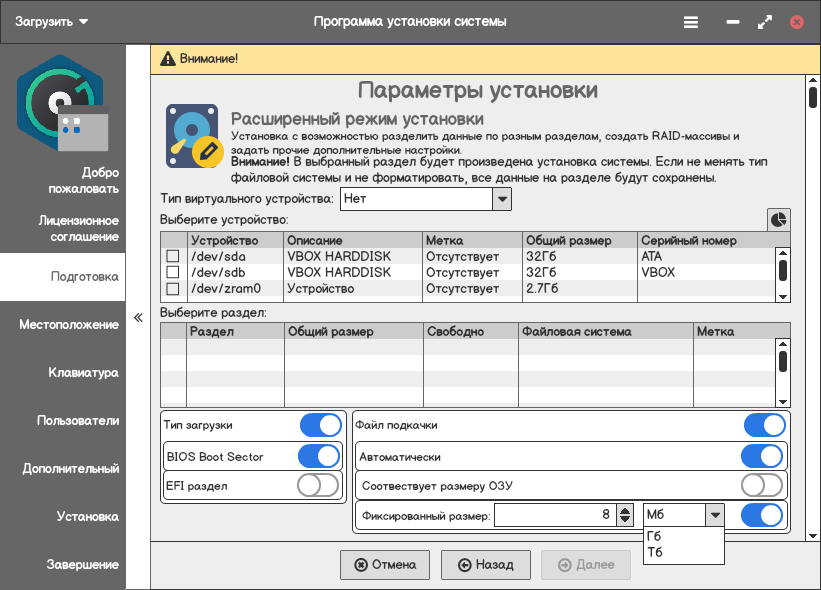Viewport: 821px width, 590px height.
Task: Open the hamburger menu in title bar
Action: 691,21
